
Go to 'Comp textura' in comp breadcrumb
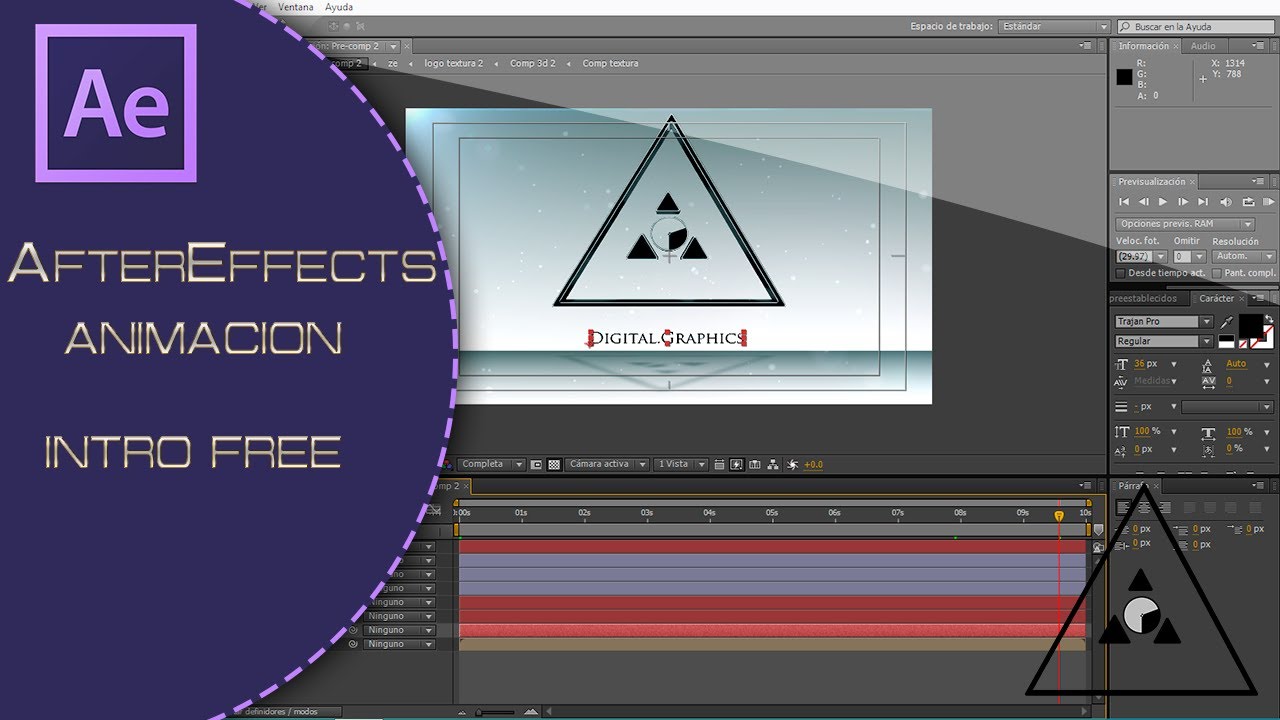[610, 63]
